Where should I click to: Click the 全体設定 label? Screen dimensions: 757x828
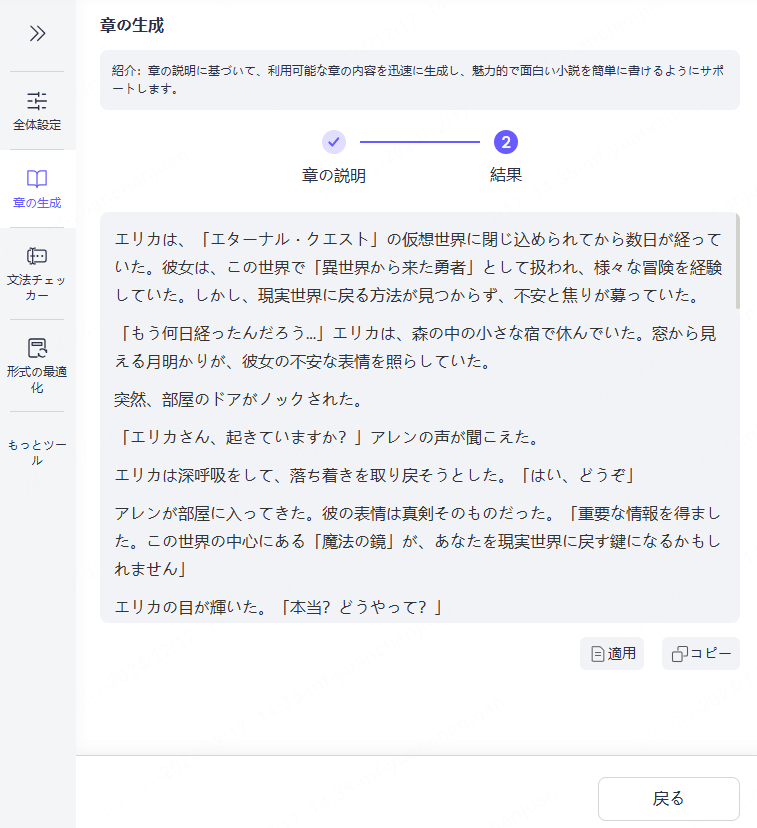tap(37, 125)
